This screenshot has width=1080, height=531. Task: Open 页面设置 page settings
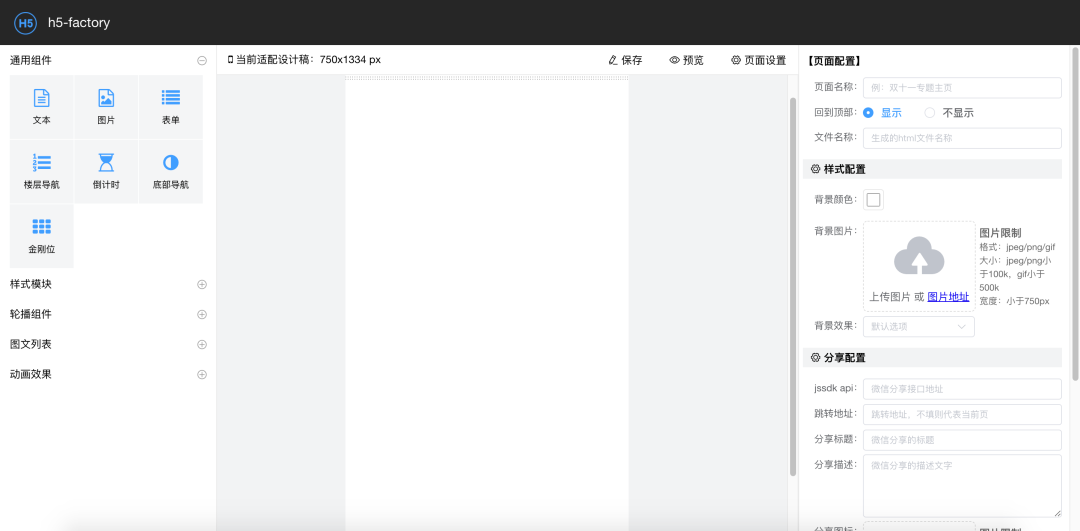pyautogui.click(x=758, y=60)
